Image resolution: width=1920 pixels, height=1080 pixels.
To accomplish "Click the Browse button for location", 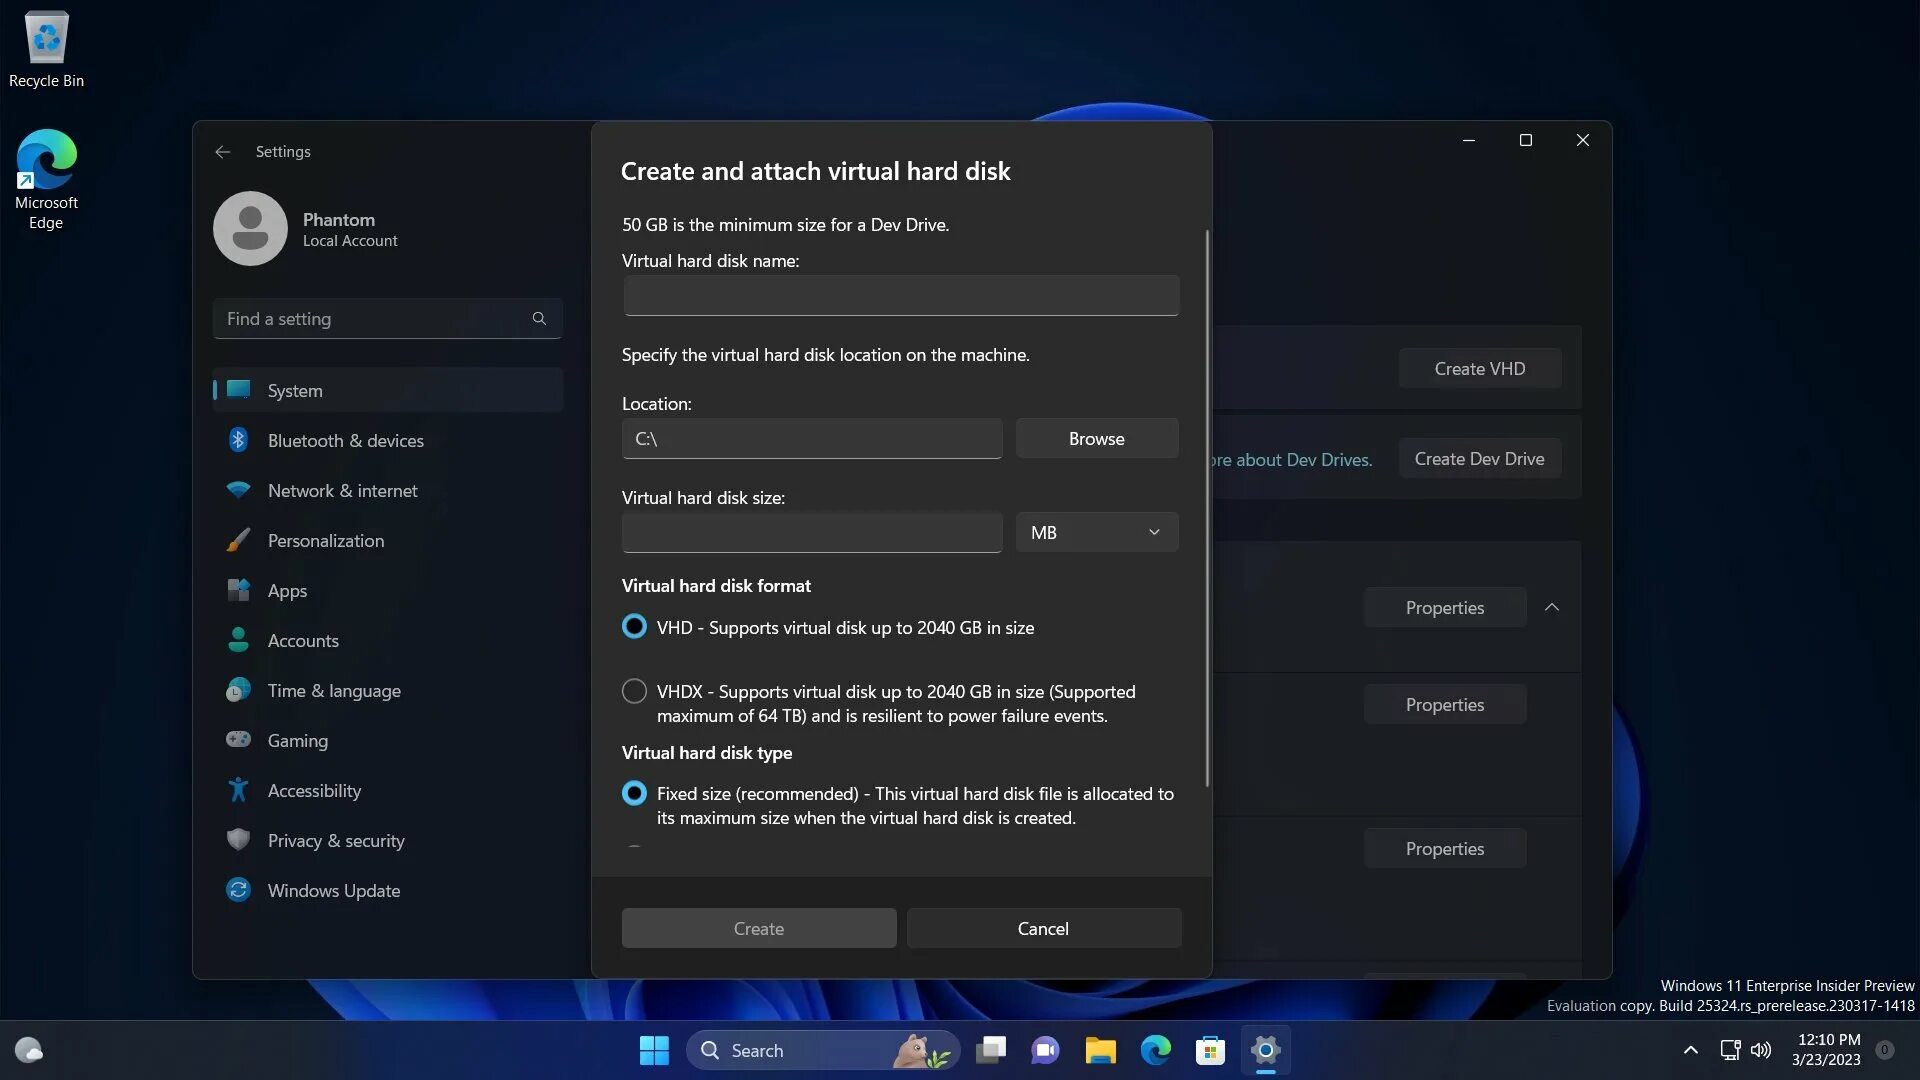I will 1097,436.
